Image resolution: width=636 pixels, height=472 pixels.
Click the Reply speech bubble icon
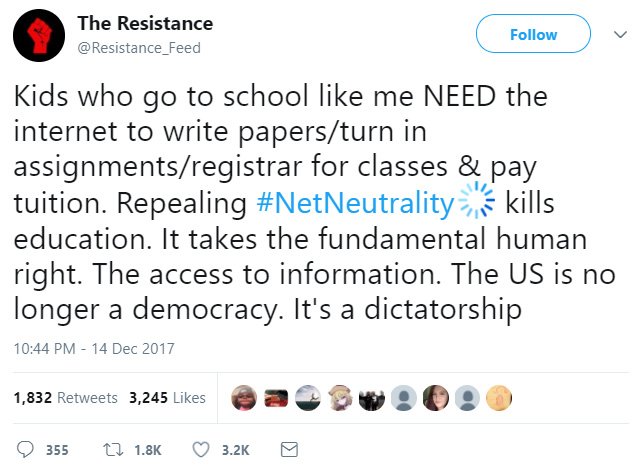tap(27, 450)
